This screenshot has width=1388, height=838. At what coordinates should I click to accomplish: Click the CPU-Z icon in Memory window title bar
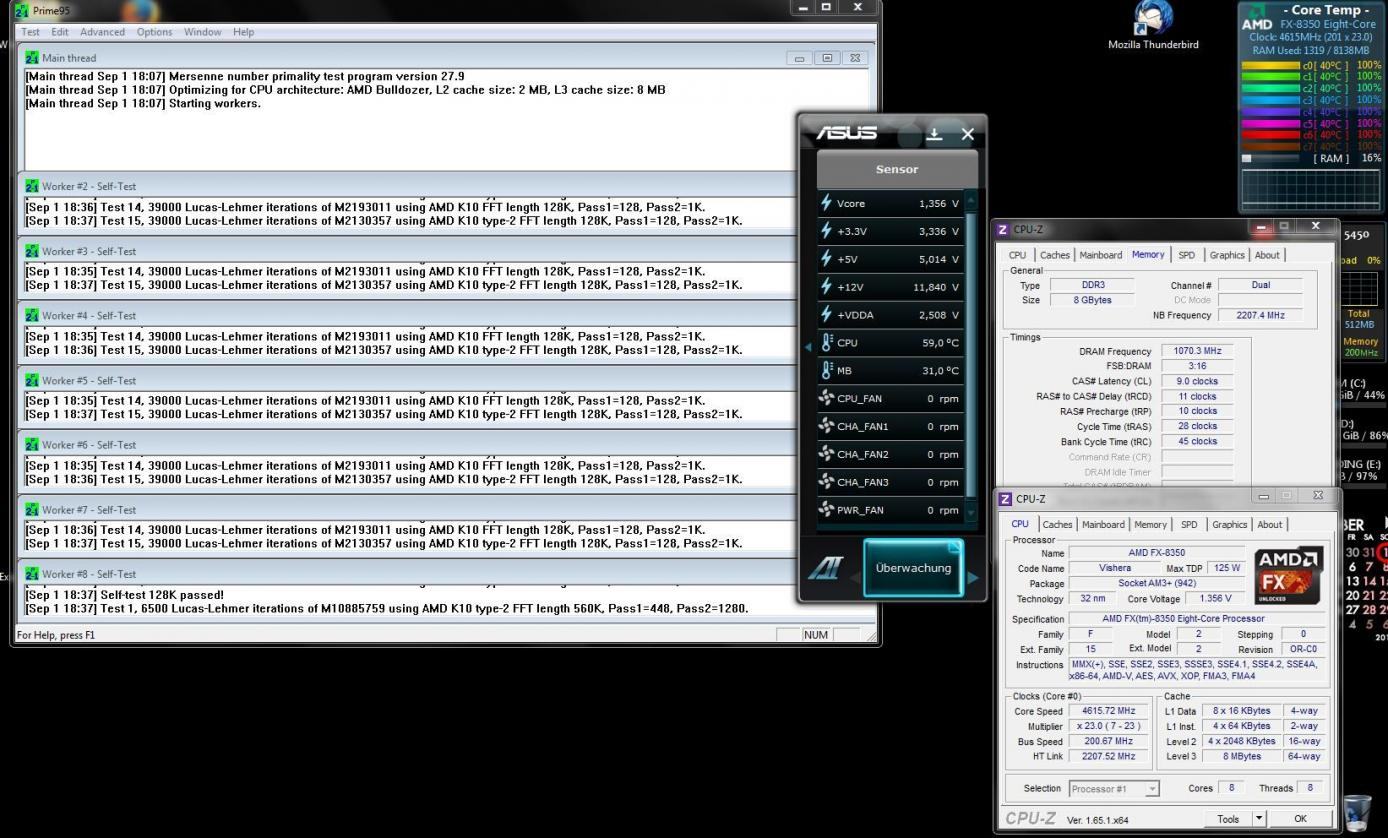click(x=1003, y=230)
